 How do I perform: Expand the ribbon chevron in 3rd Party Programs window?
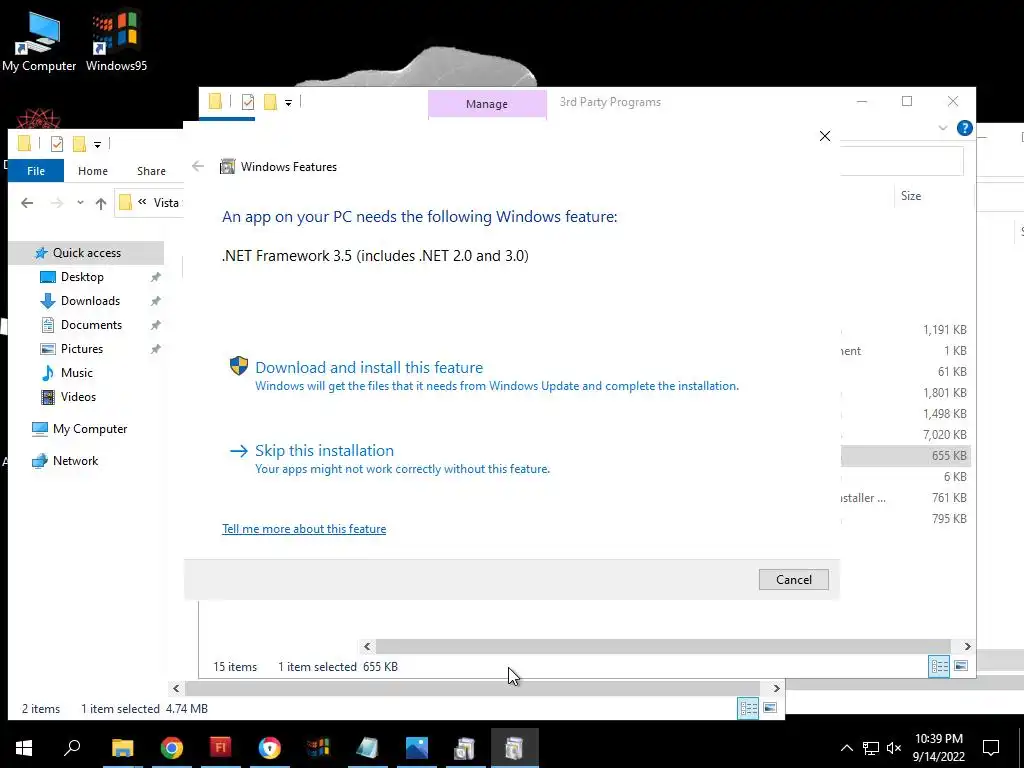(x=942, y=128)
